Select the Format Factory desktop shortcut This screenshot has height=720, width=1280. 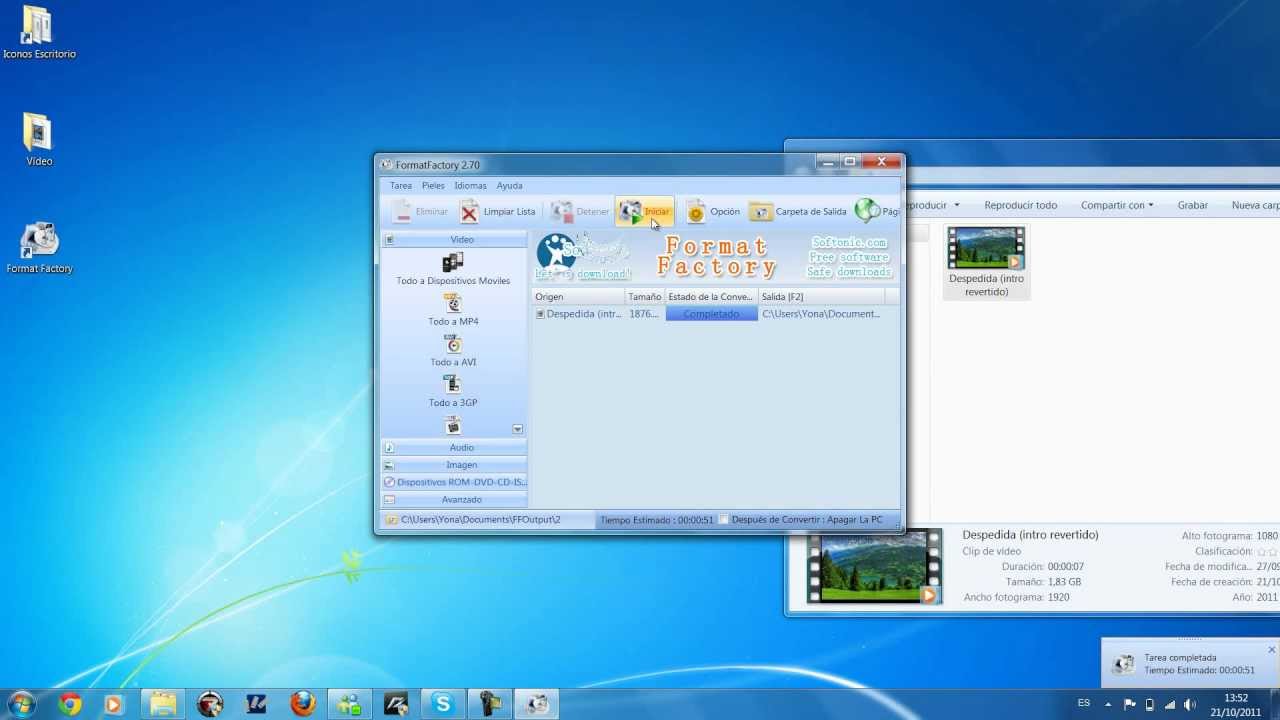click(x=39, y=248)
